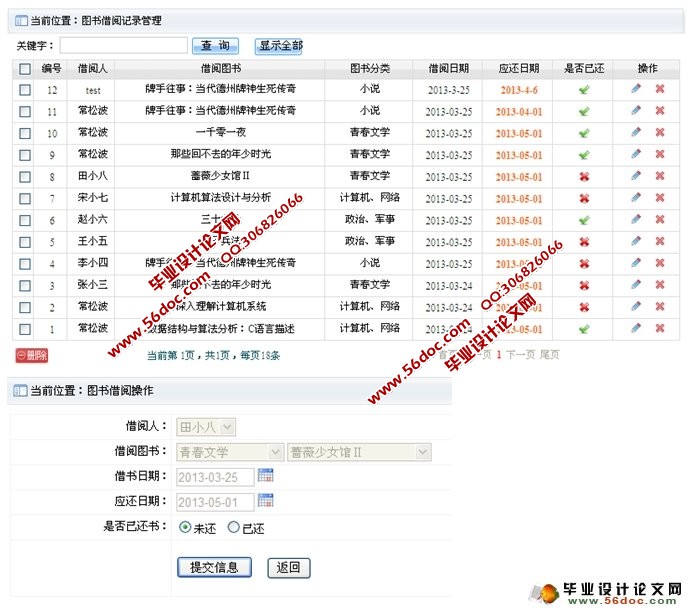Edit 张小三's borrowing record

(x=636, y=285)
